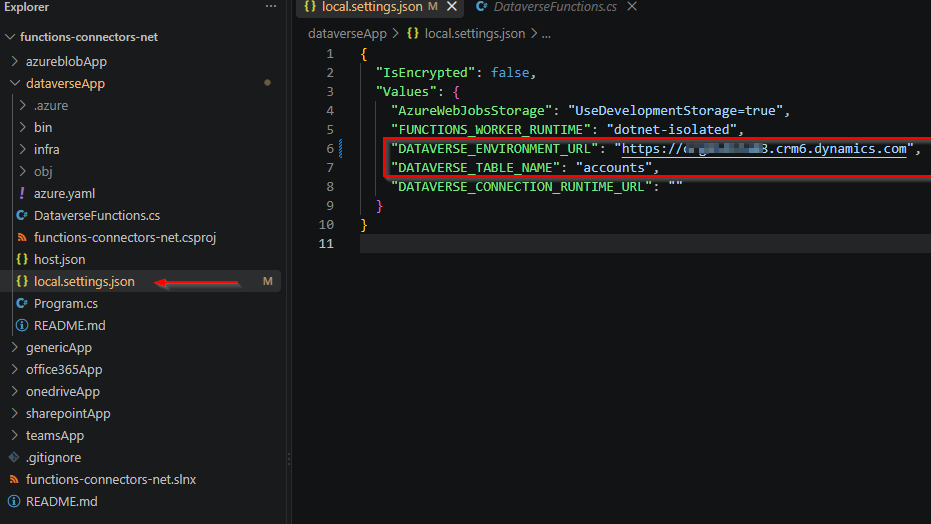Open the .gitignore file

(x=53, y=458)
